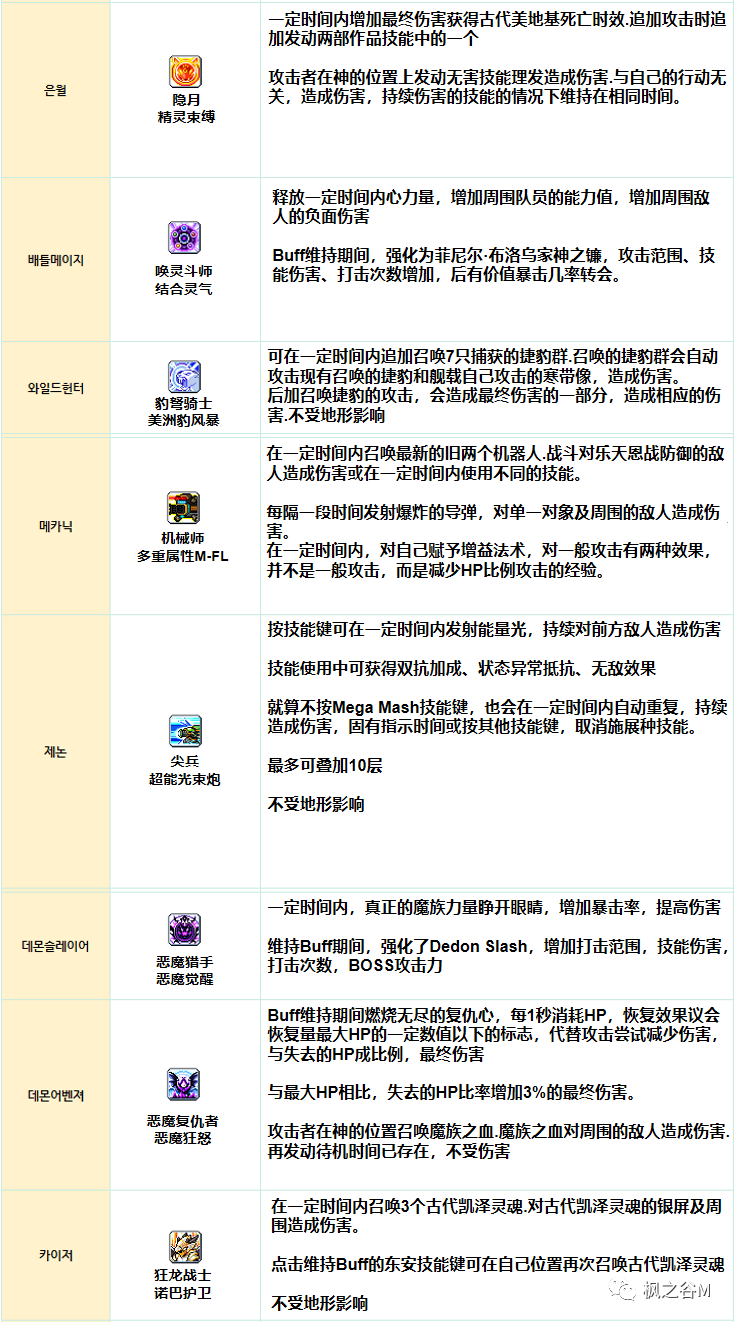Click the 恶魔猎手 恶魔觉醒 skill icon

coord(184,929)
